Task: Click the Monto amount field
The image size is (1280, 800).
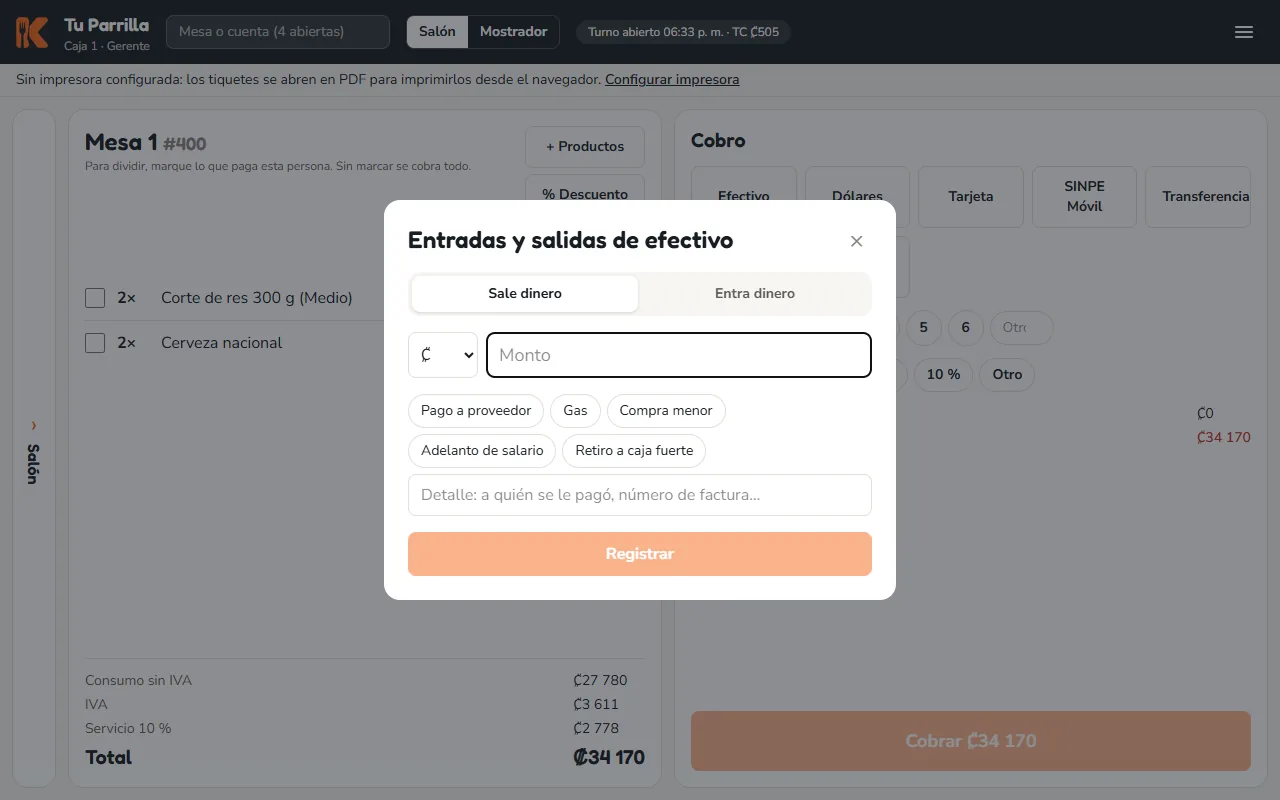Action: (679, 355)
